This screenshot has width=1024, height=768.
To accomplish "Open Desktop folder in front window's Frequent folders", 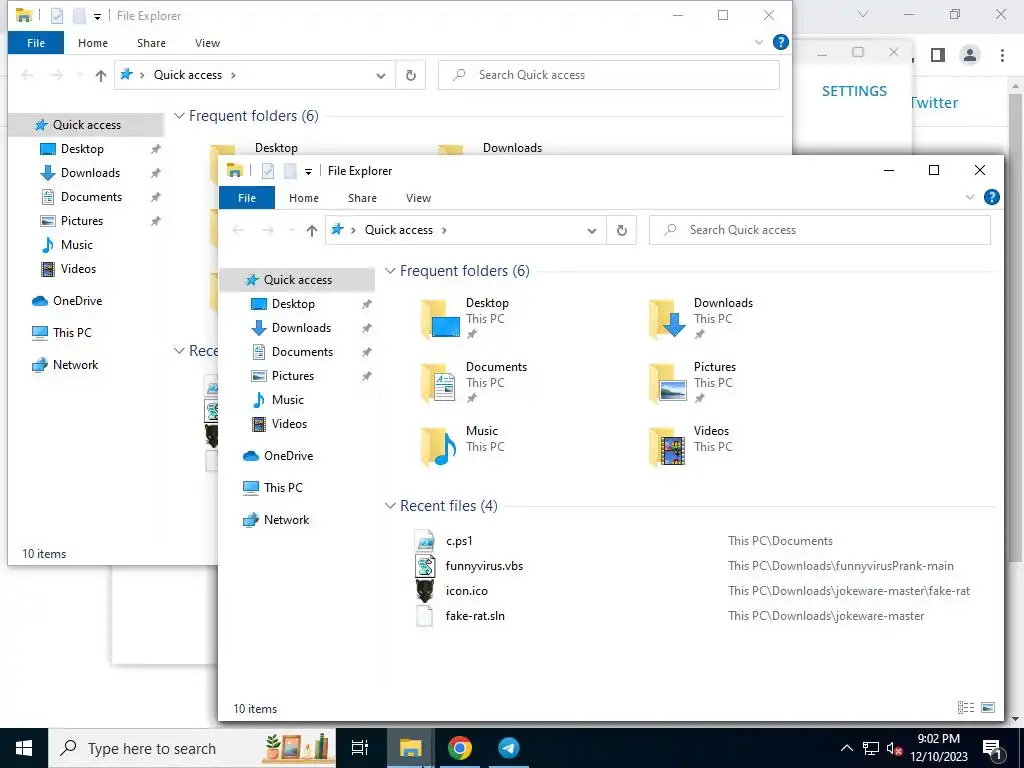I will [x=465, y=318].
